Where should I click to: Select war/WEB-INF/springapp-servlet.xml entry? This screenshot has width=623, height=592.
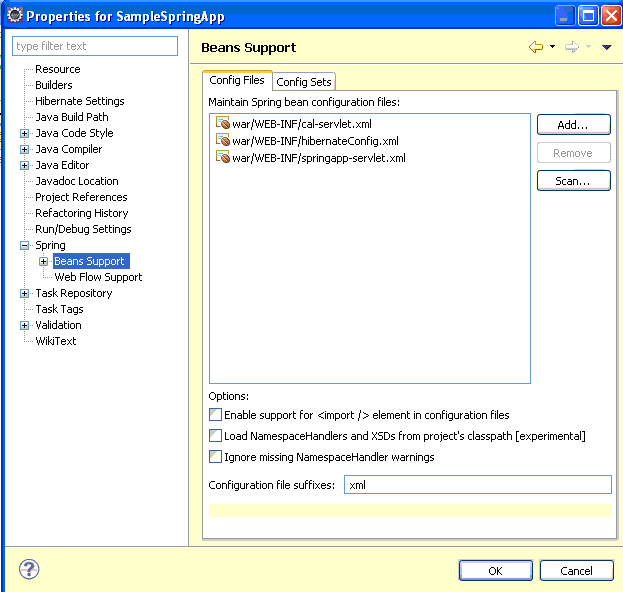(319, 158)
